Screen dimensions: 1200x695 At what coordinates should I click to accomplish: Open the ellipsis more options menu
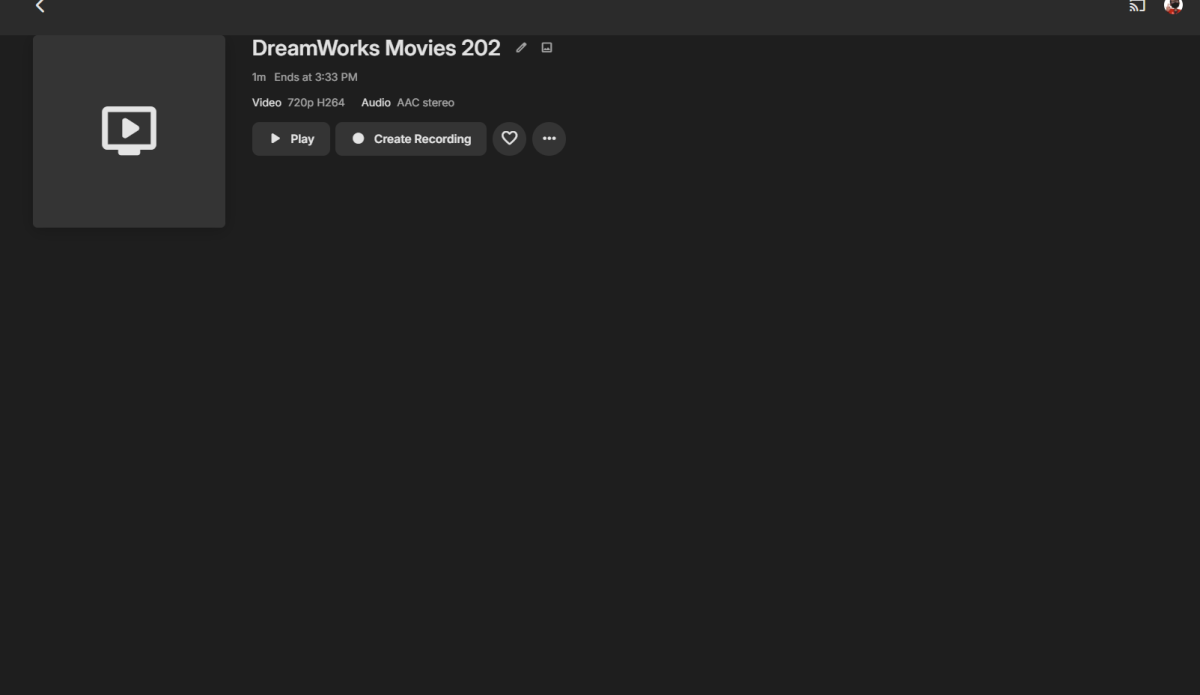549,139
